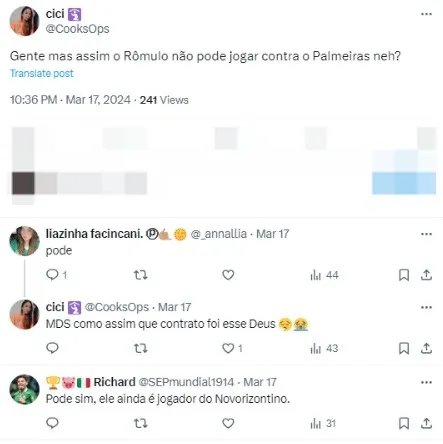The height and width of the screenshot is (444, 443).
Task: Open more menu on liazinha's reply
Action: pos(426,234)
